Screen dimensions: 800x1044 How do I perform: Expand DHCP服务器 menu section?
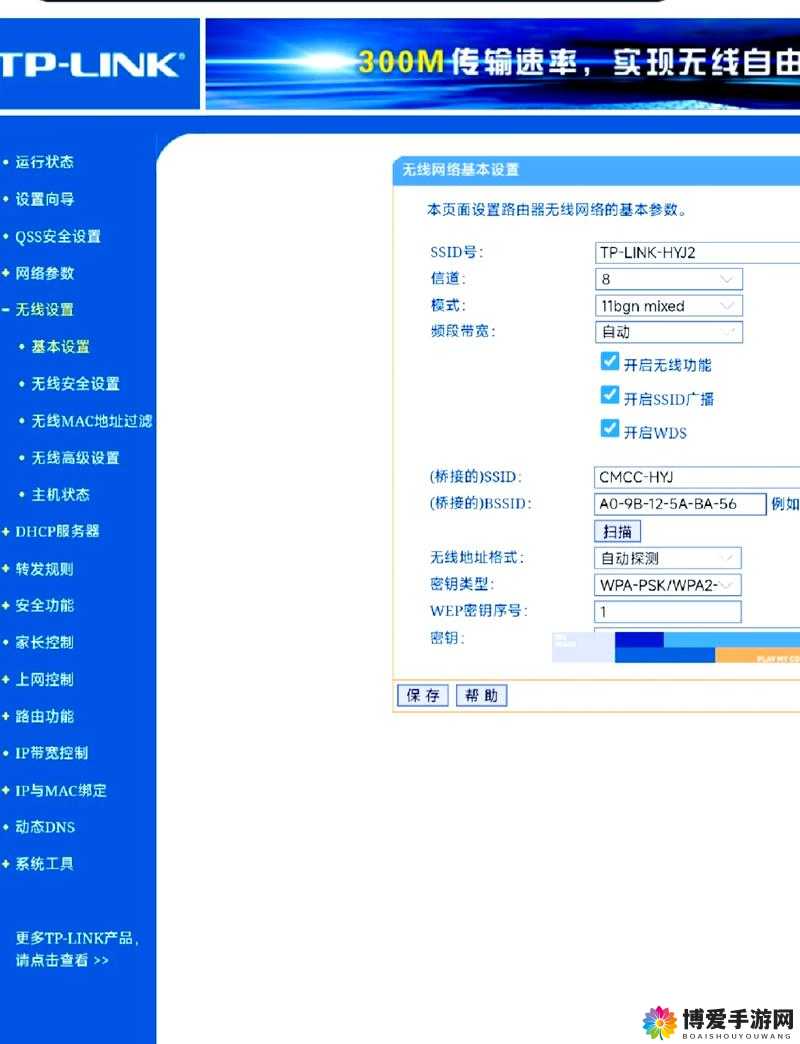57,531
